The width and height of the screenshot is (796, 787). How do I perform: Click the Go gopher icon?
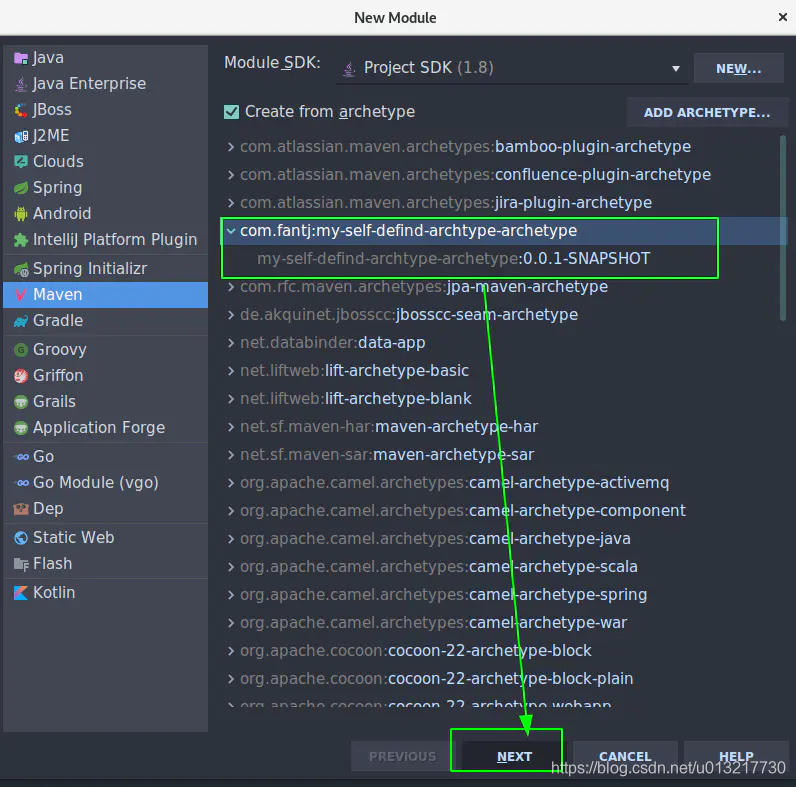tap(22, 457)
